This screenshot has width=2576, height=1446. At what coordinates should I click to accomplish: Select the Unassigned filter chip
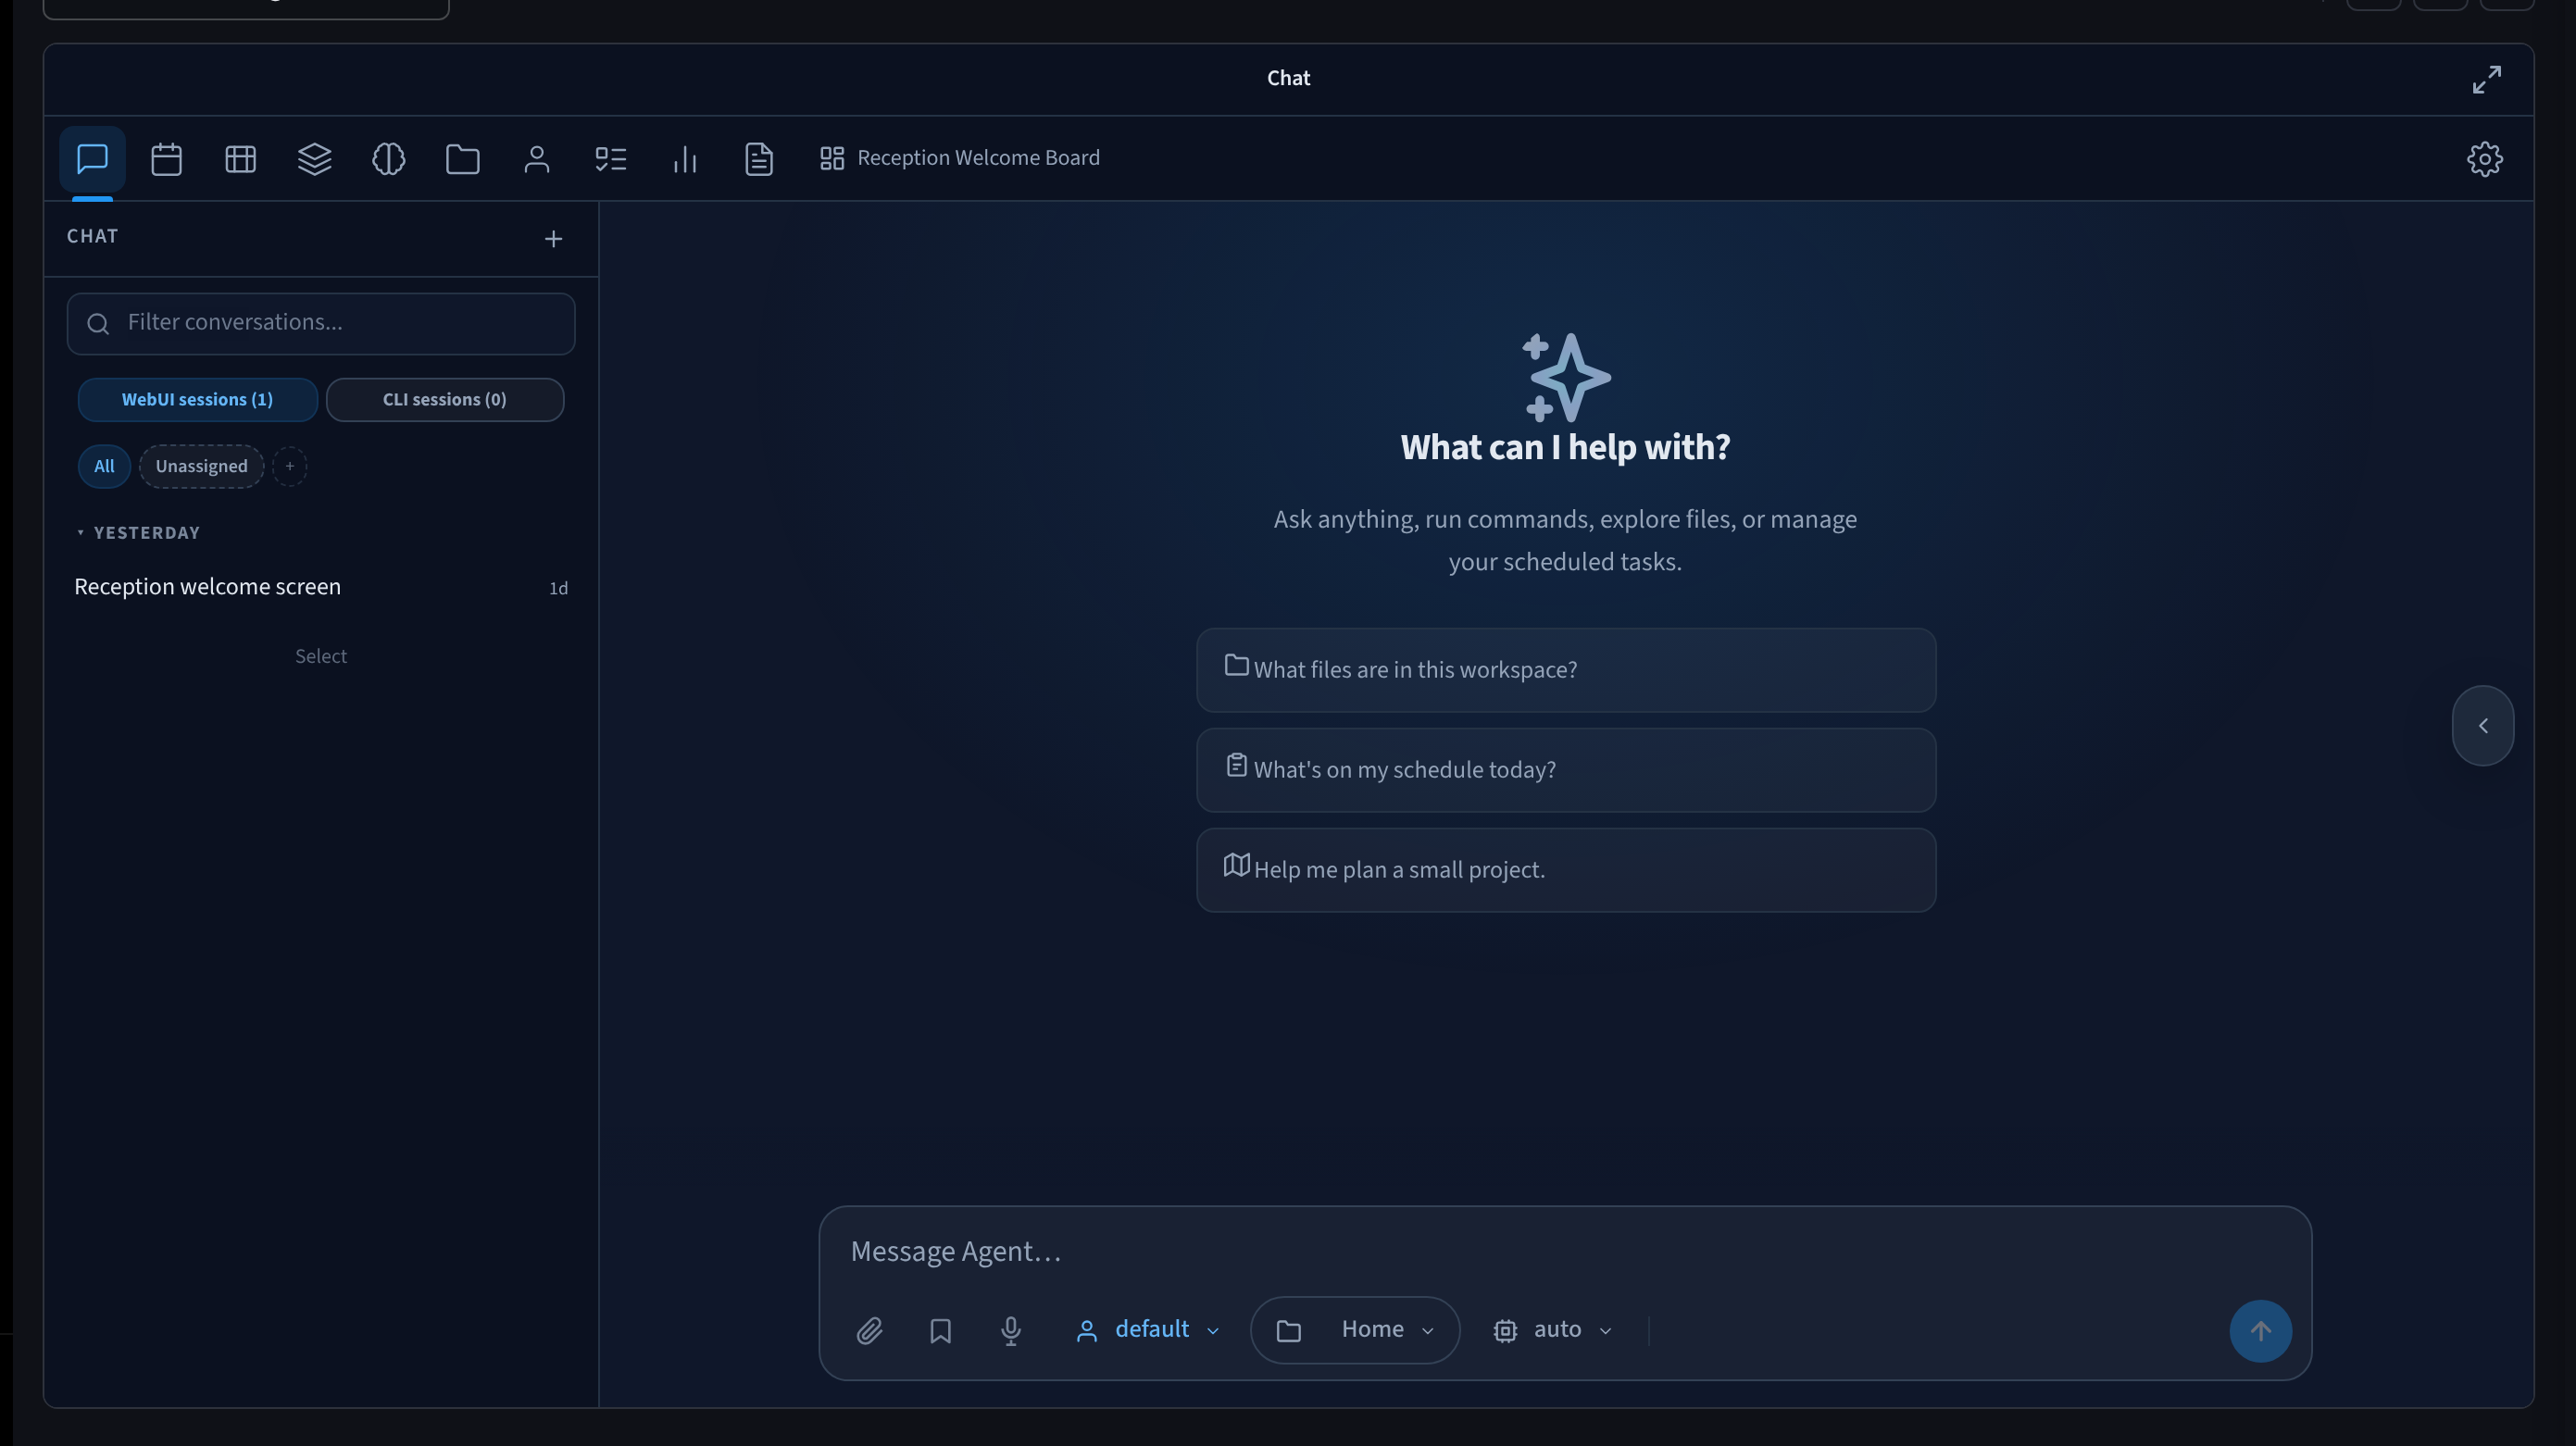(x=201, y=466)
